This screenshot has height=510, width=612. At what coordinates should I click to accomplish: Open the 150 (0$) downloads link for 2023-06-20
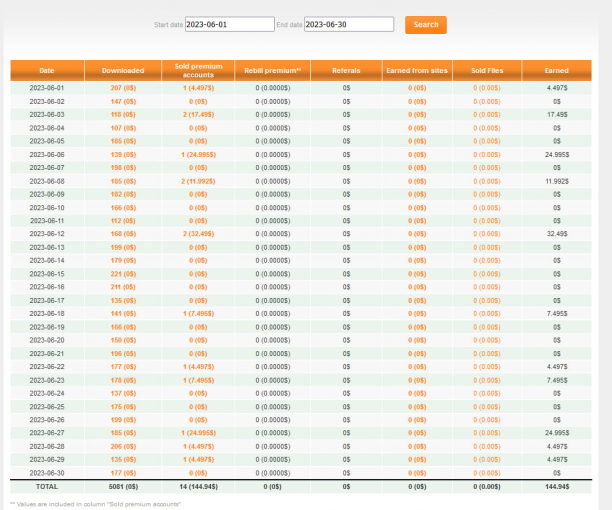123,340
